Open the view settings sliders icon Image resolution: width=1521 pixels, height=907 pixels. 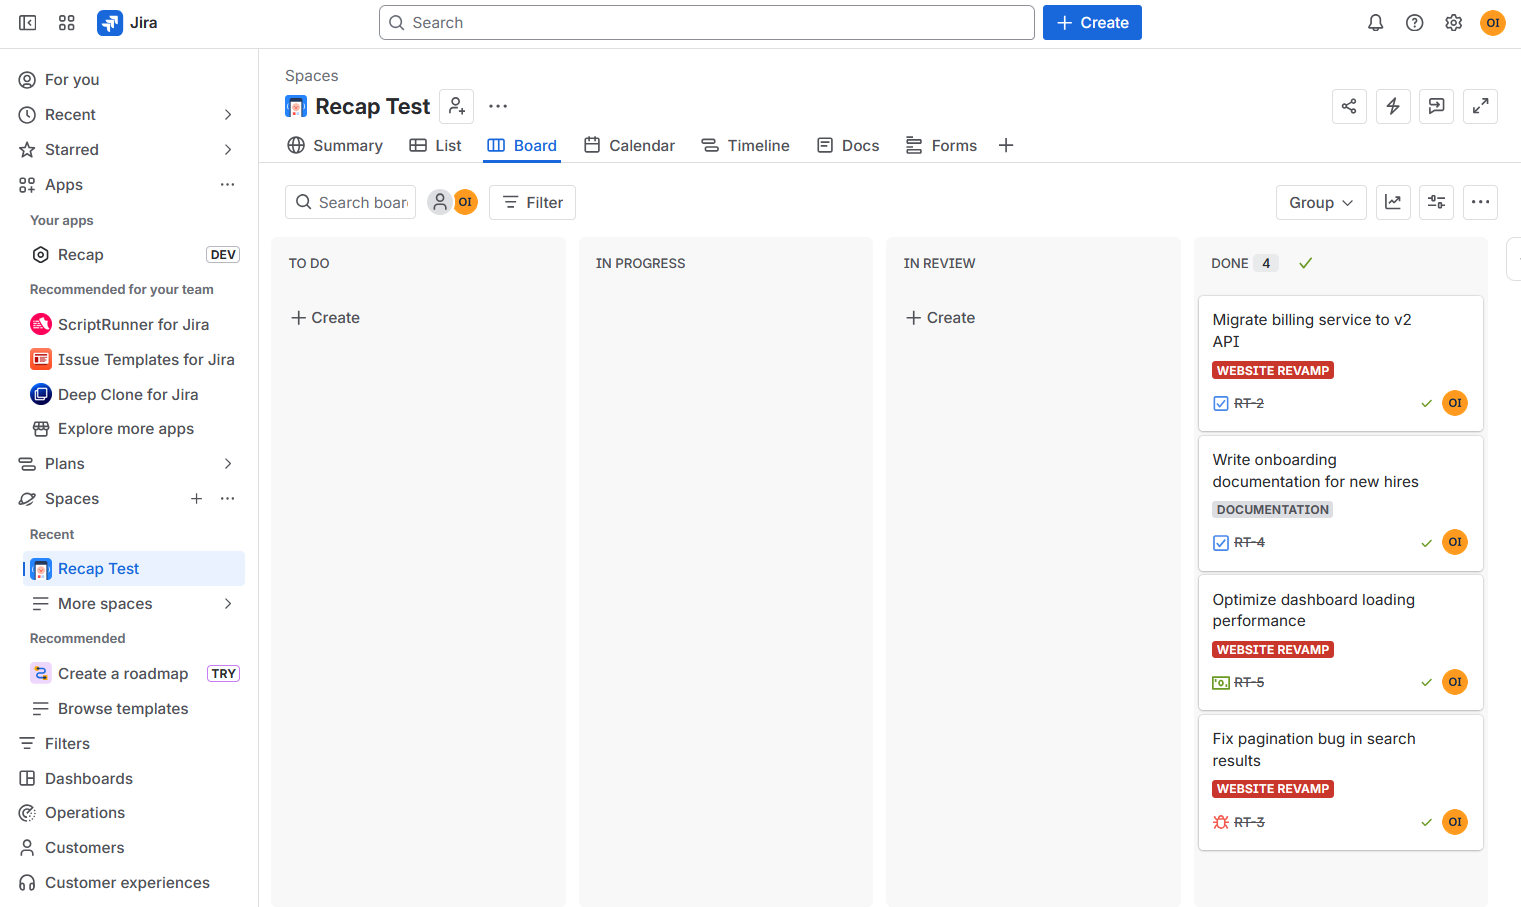point(1437,202)
